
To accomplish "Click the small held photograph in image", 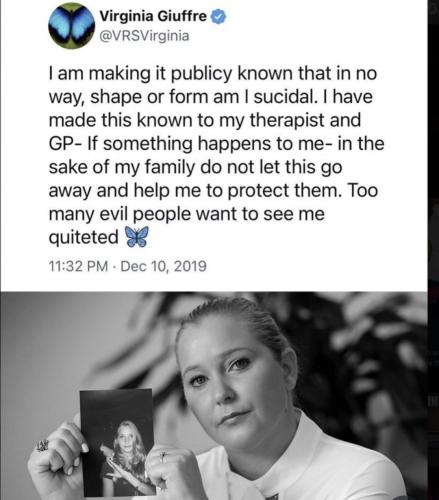I will point(117,443).
